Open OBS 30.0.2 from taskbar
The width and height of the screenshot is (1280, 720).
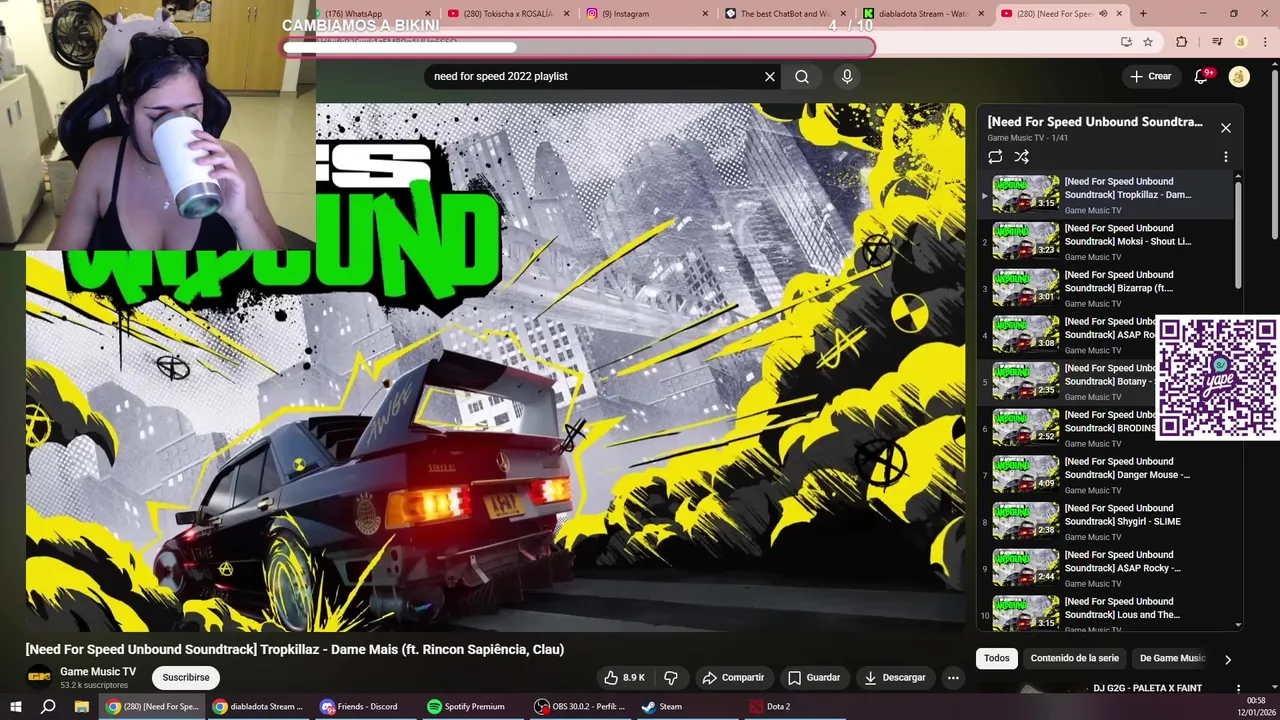coord(579,706)
